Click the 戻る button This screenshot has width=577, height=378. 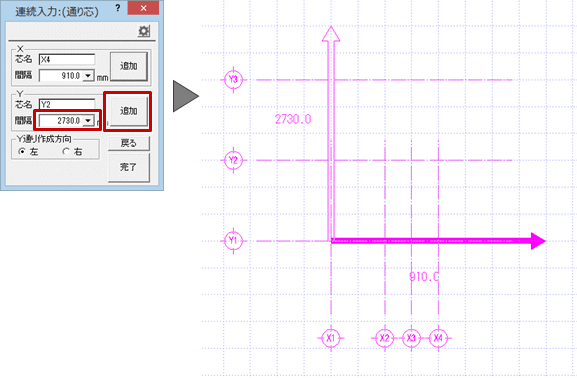click(x=129, y=143)
